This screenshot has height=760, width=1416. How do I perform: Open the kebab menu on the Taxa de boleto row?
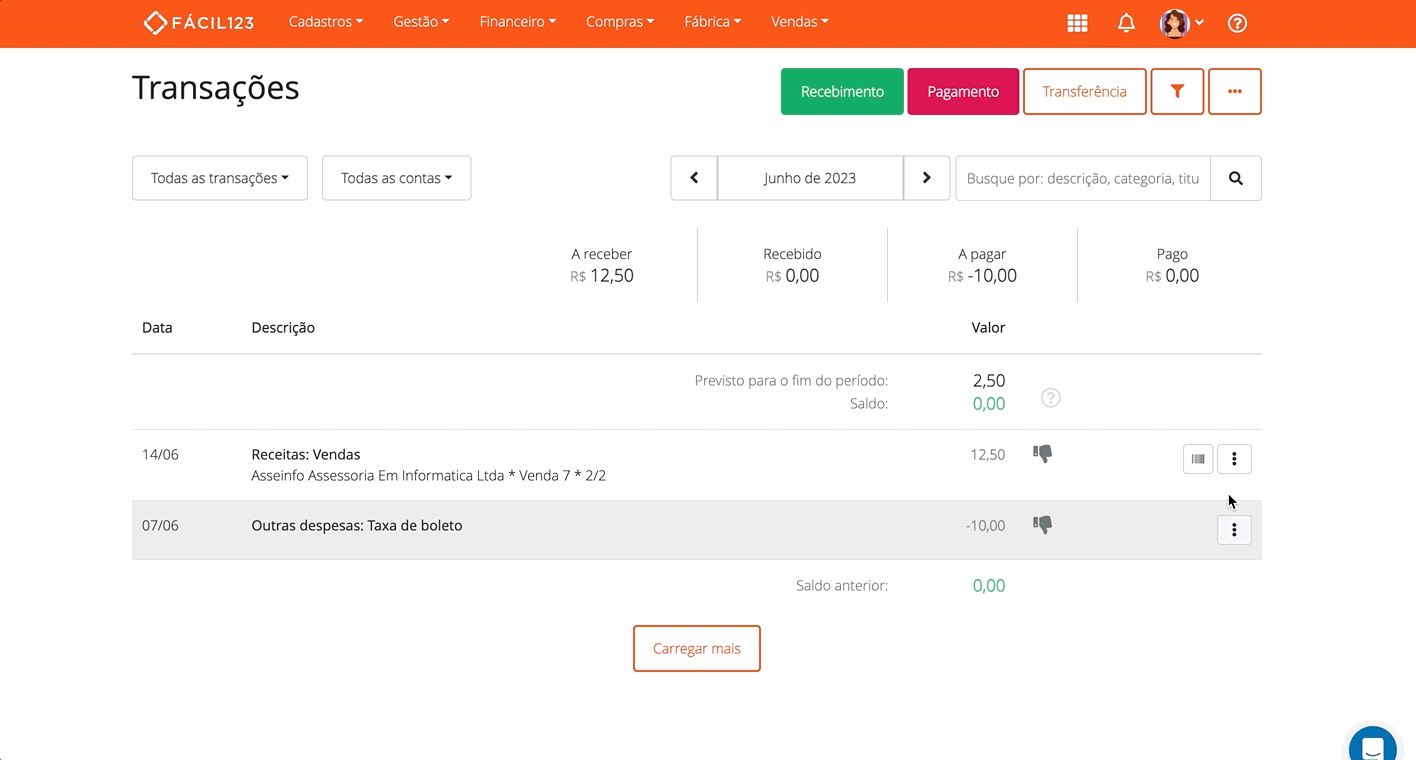click(x=1234, y=529)
